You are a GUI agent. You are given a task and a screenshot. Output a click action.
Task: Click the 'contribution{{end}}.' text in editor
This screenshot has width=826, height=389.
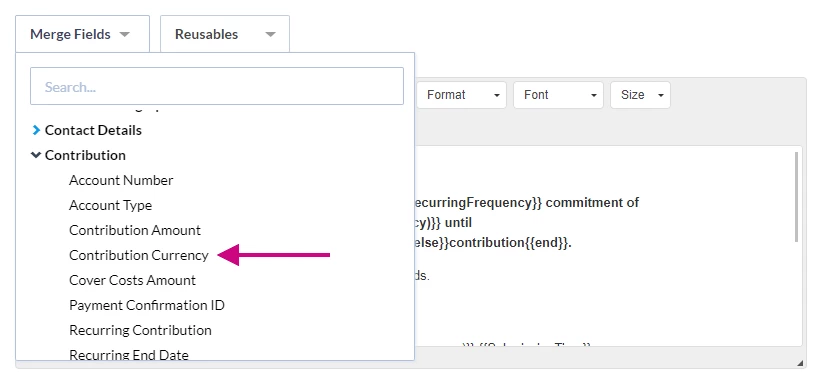click(510, 243)
